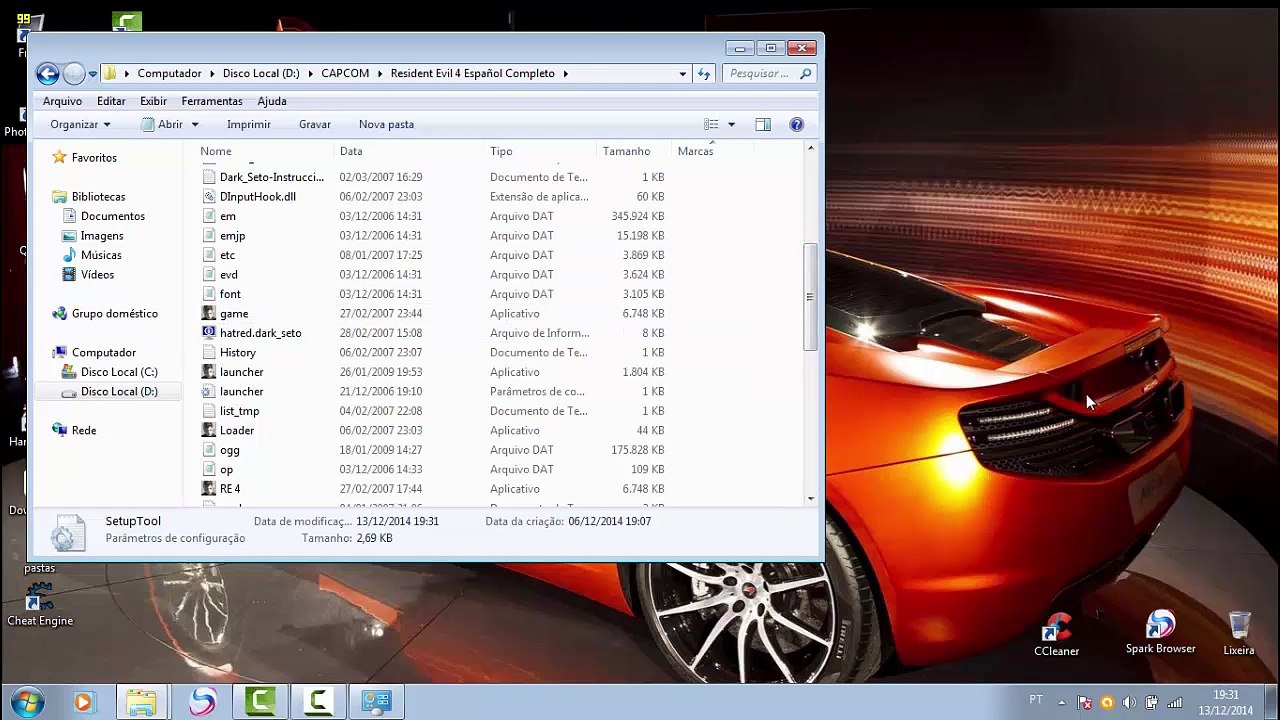Image resolution: width=1280 pixels, height=720 pixels.
Task: Open the Ajuda menu
Action: click(x=272, y=101)
